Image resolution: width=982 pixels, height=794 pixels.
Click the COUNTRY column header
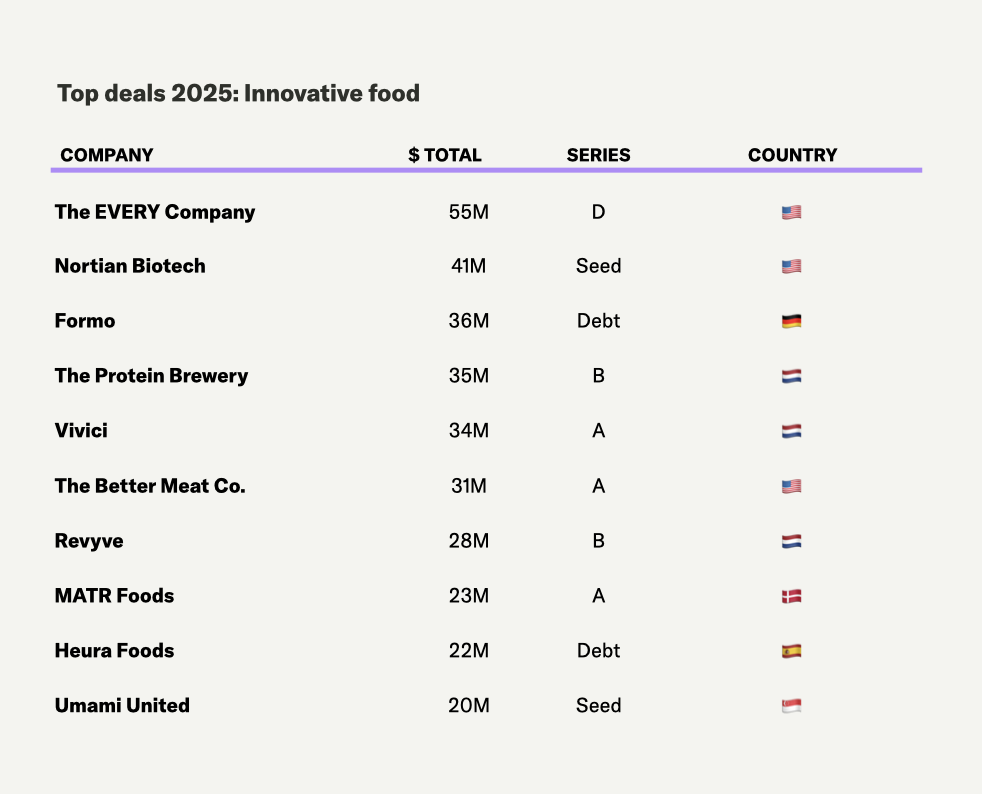point(792,155)
